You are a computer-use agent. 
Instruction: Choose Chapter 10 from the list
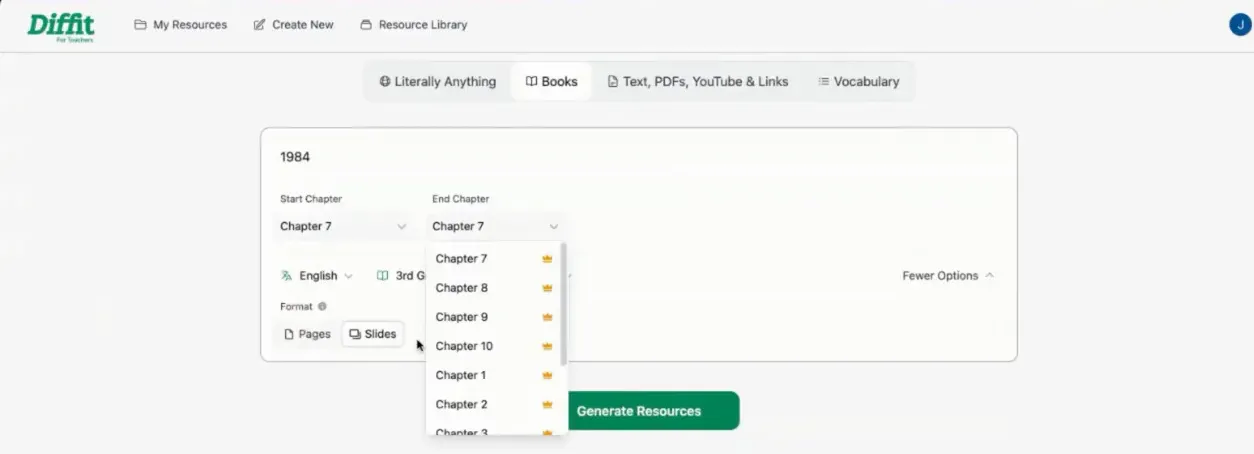point(494,346)
